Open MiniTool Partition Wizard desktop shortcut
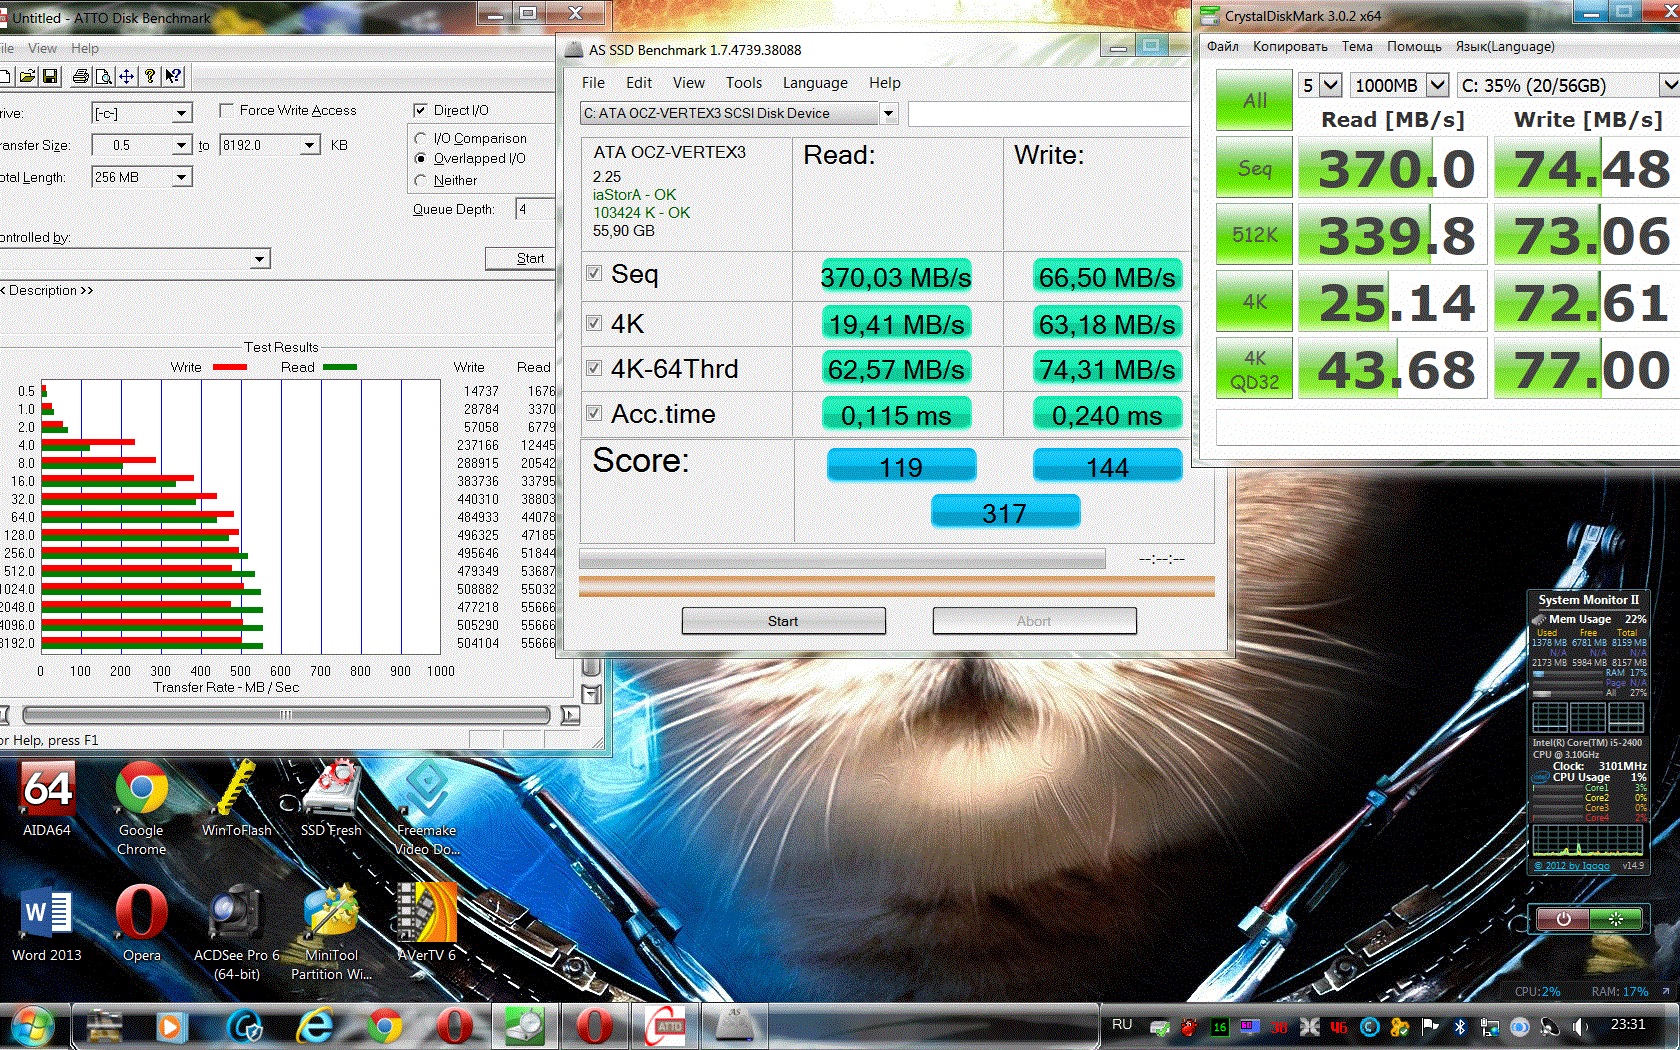 coord(331,933)
